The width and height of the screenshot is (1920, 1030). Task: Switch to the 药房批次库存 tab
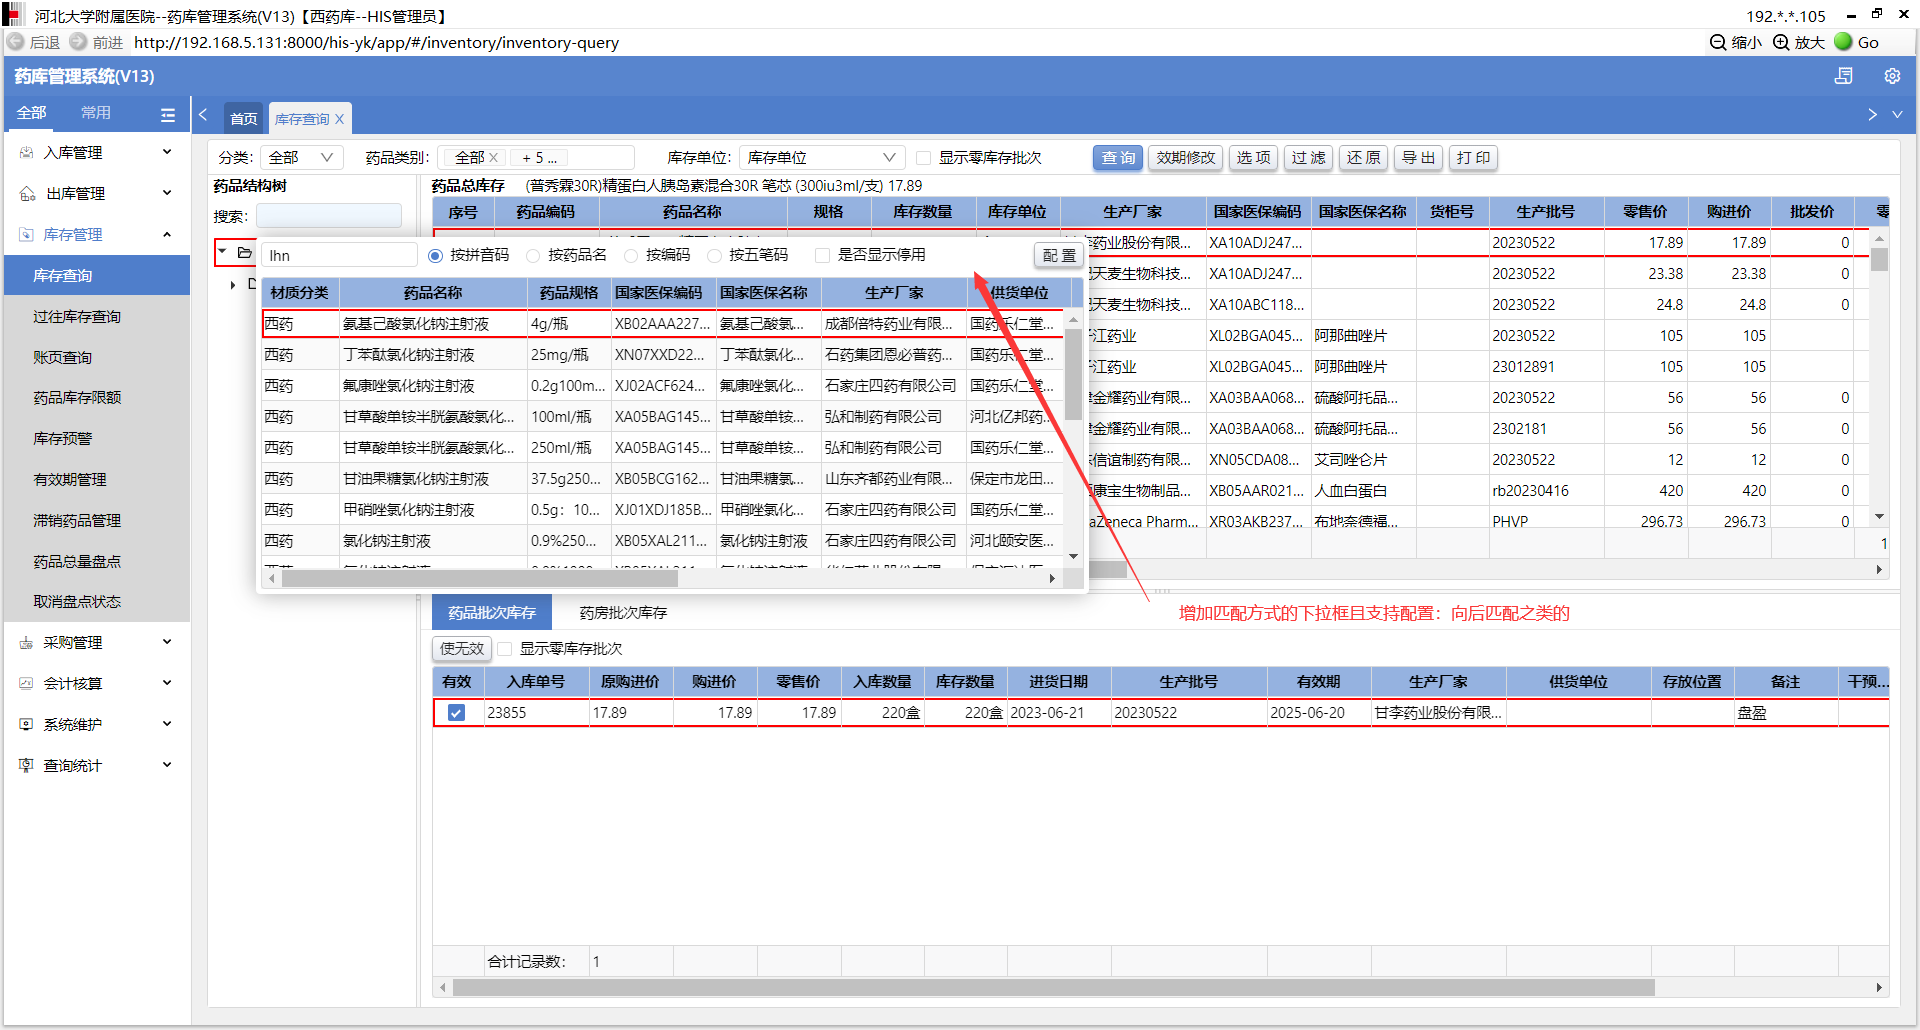tap(623, 613)
